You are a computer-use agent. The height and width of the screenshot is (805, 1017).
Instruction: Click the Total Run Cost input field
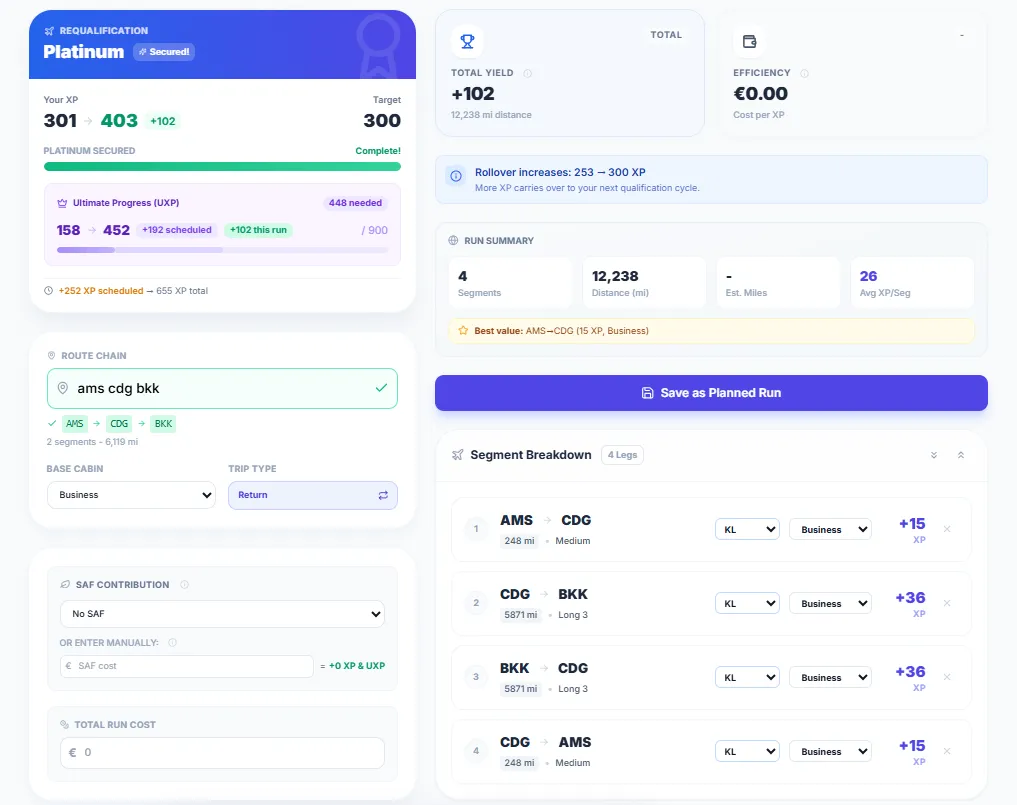point(222,753)
